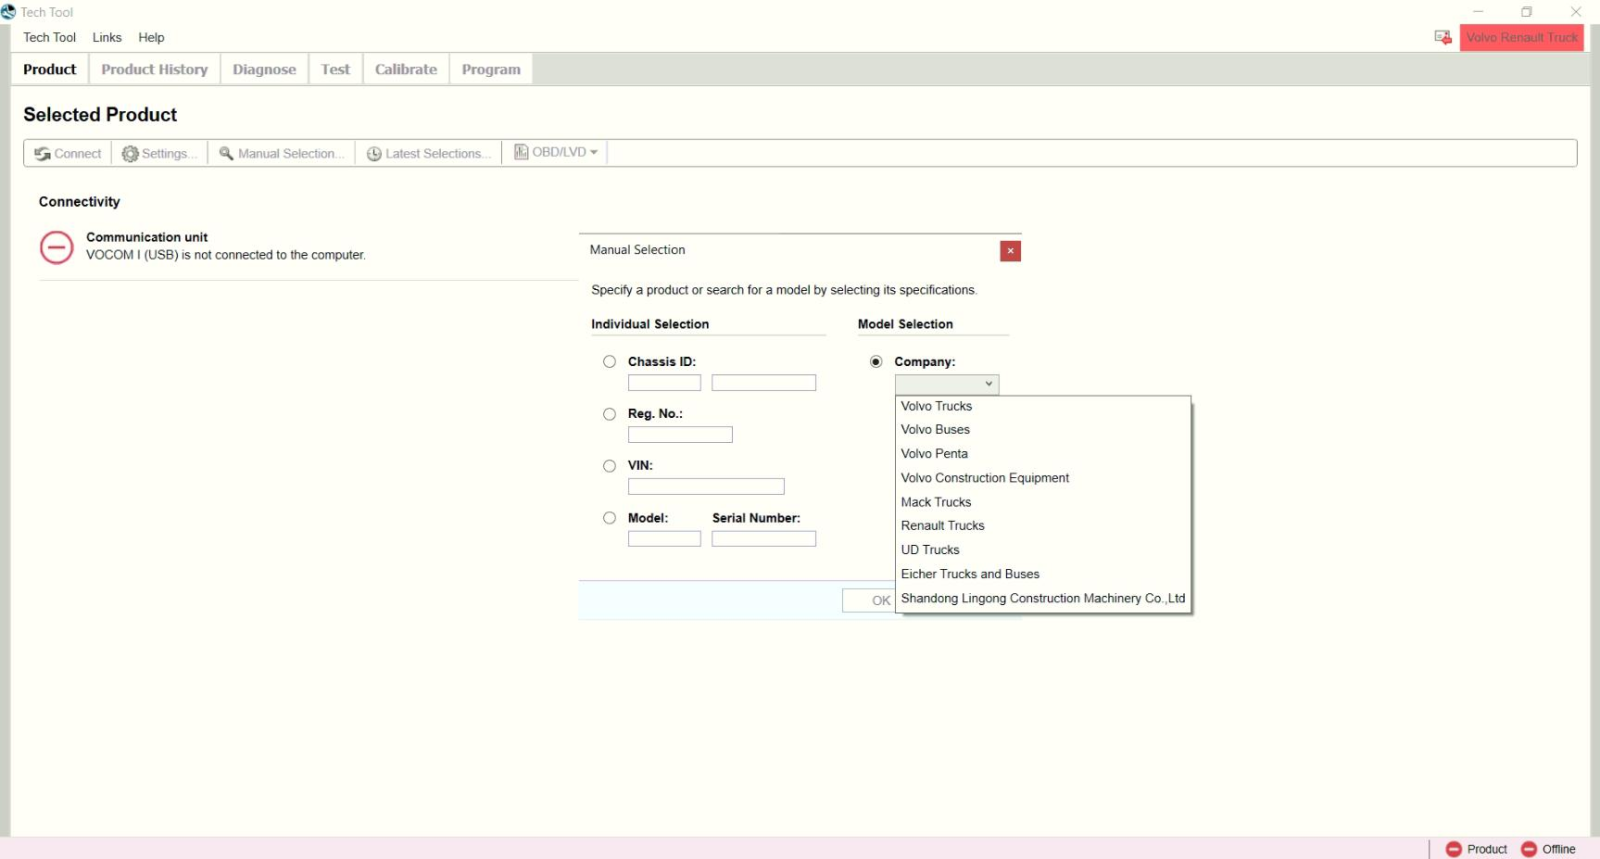Close the Tech Tool window
This screenshot has height=859, width=1600.
pyautogui.click(x=1576, y=12)
